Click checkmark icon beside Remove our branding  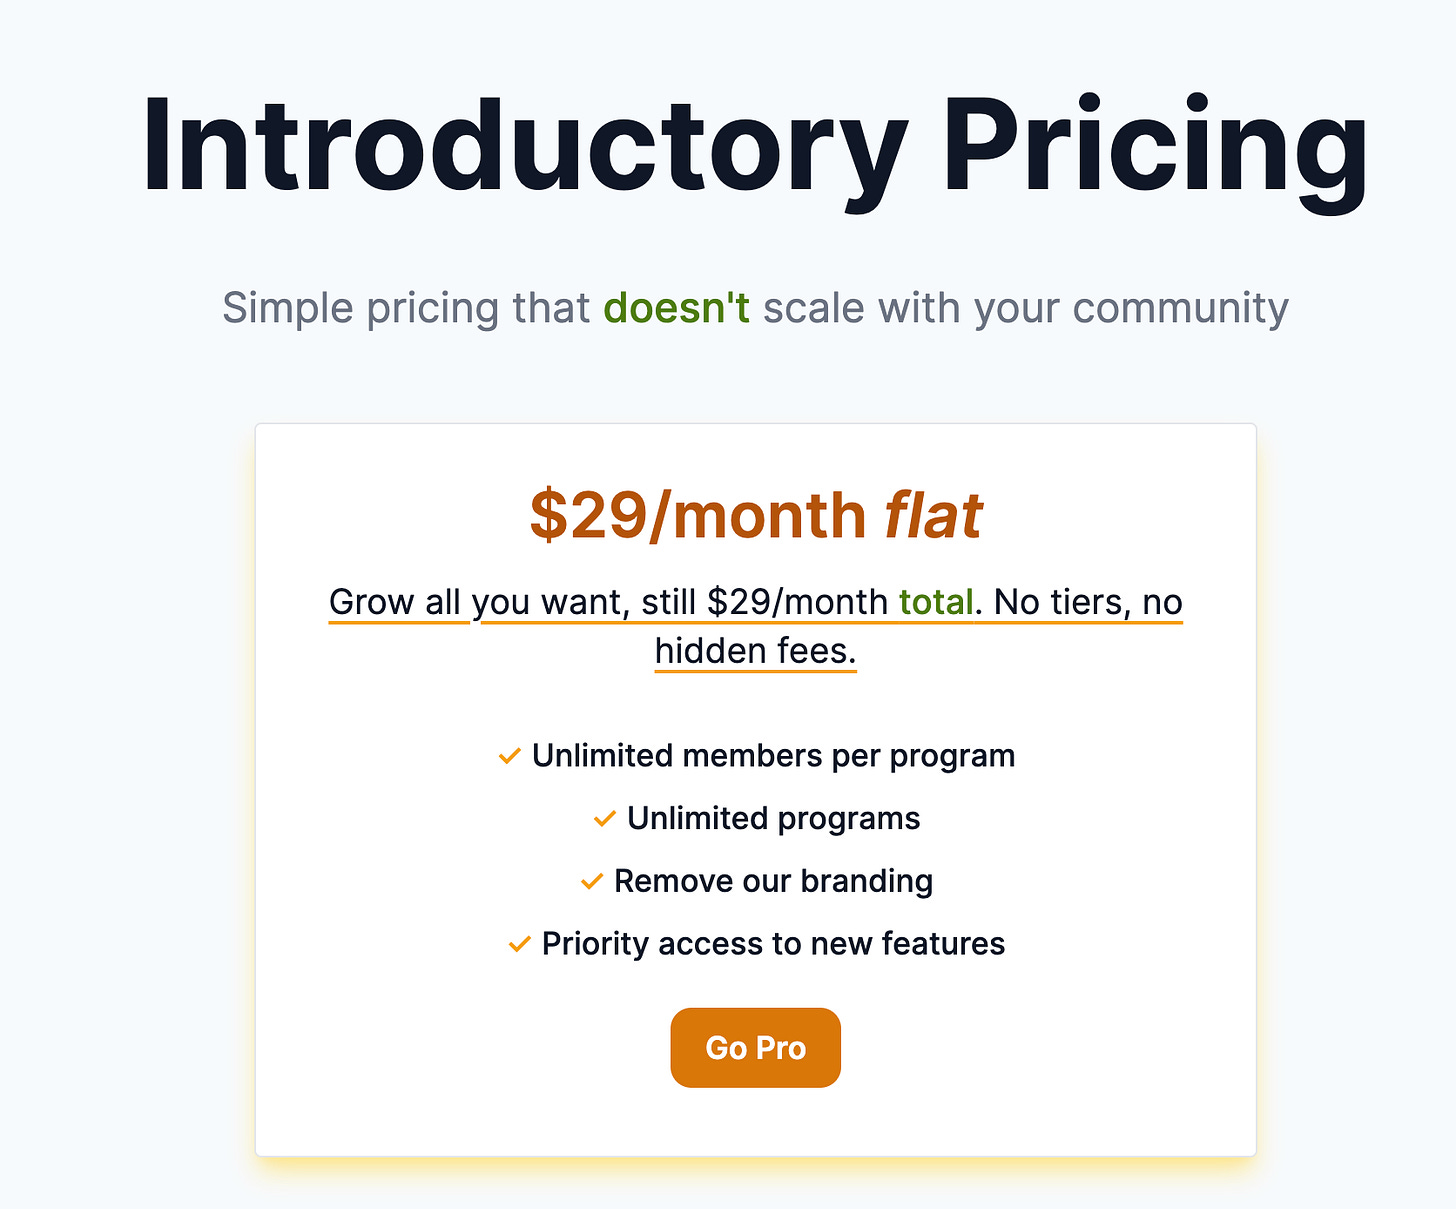592,882
